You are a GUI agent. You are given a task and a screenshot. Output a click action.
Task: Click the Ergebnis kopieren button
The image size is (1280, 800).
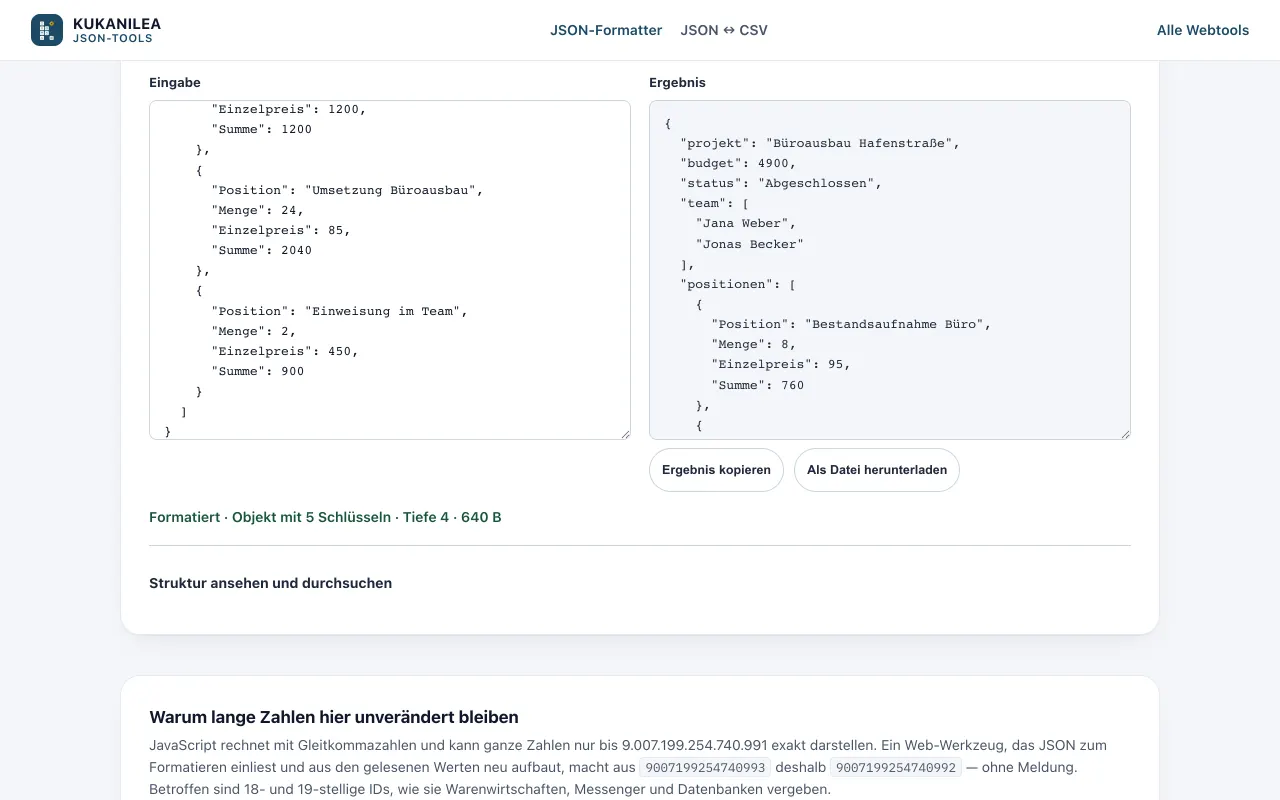(x=716, y=470)
